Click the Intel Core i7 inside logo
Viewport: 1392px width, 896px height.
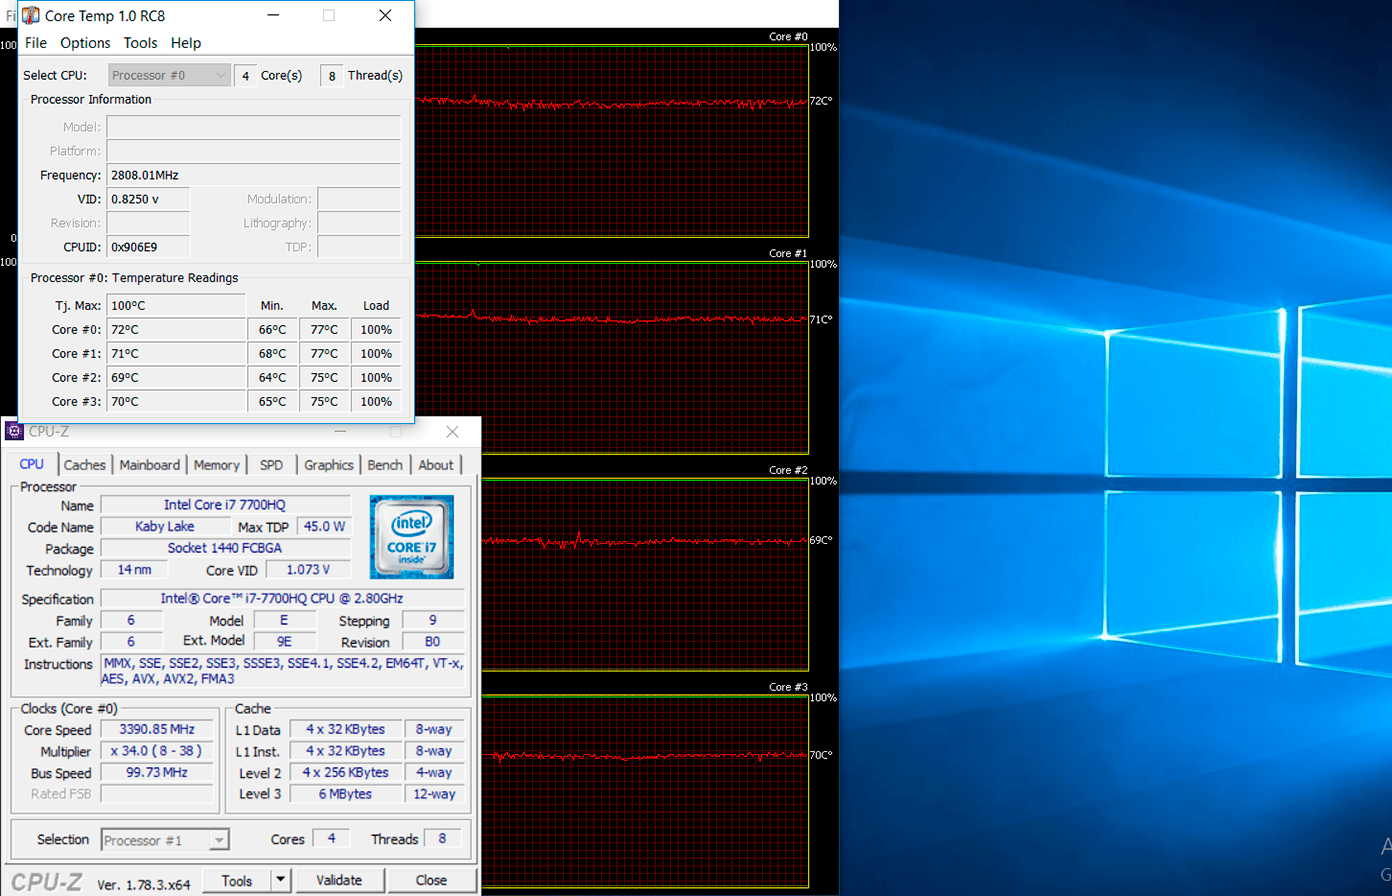[x=411, y=537]
